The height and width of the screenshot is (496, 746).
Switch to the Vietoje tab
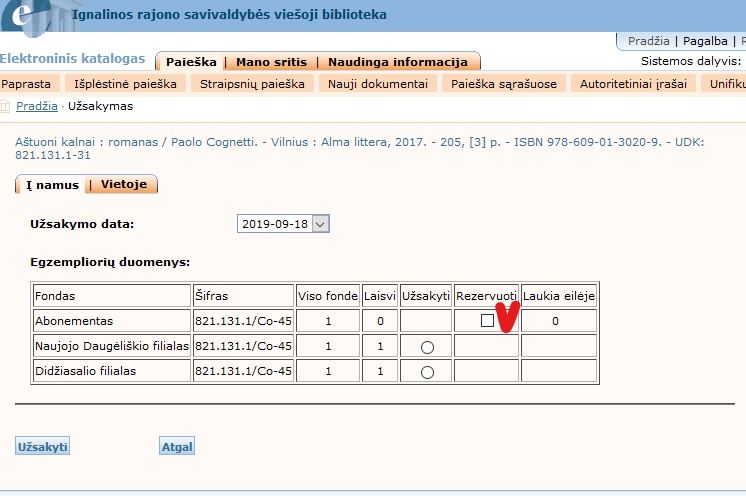click(124, 185)
